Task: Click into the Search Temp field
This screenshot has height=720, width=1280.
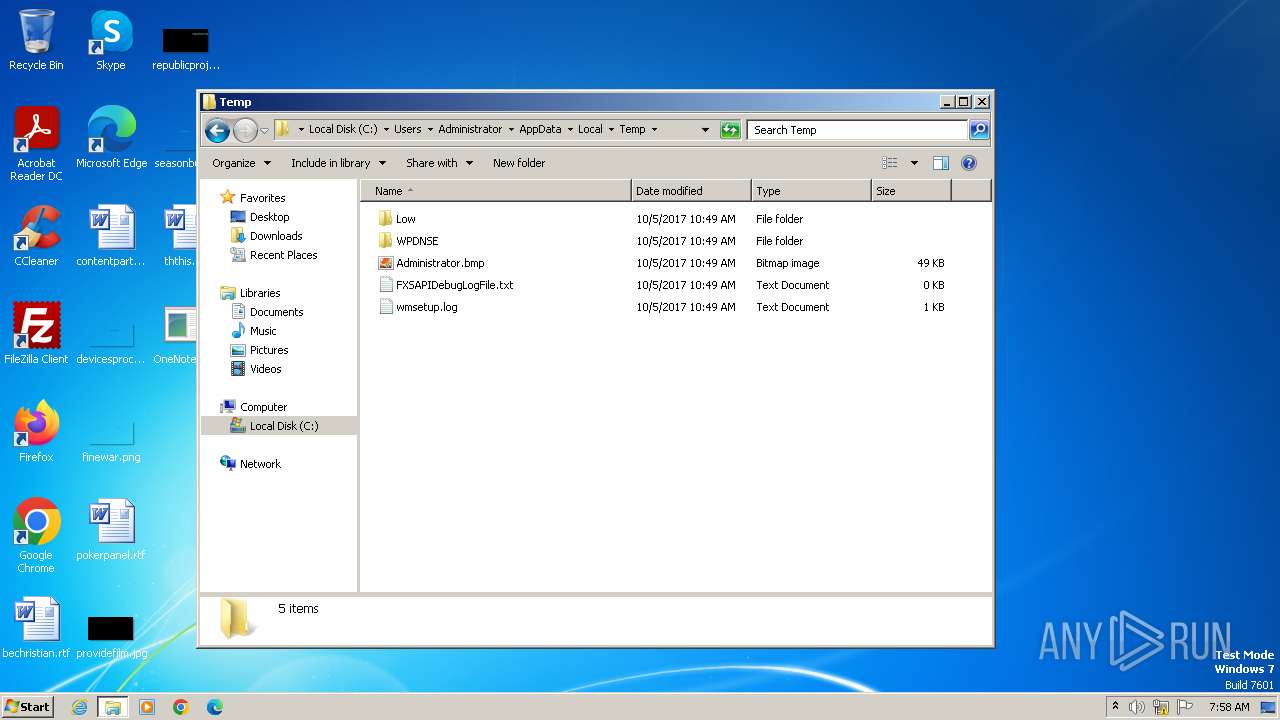Action: (x=857, y=130)
